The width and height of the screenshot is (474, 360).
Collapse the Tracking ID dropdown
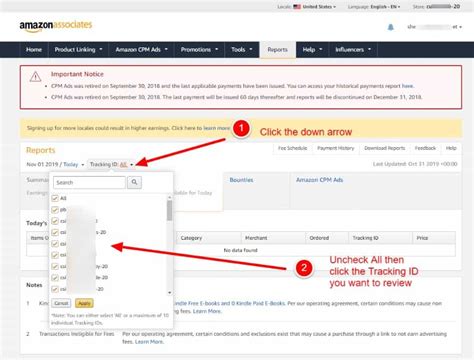click(132, 164)
